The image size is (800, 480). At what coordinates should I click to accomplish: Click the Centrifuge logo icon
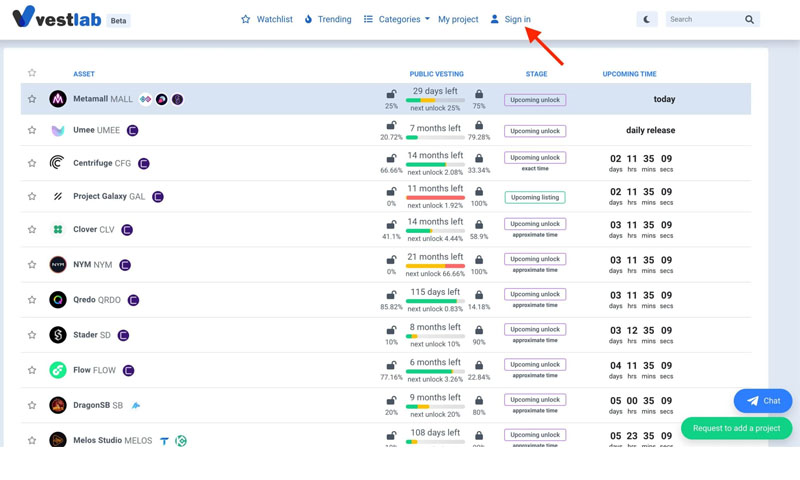[57, 163]
